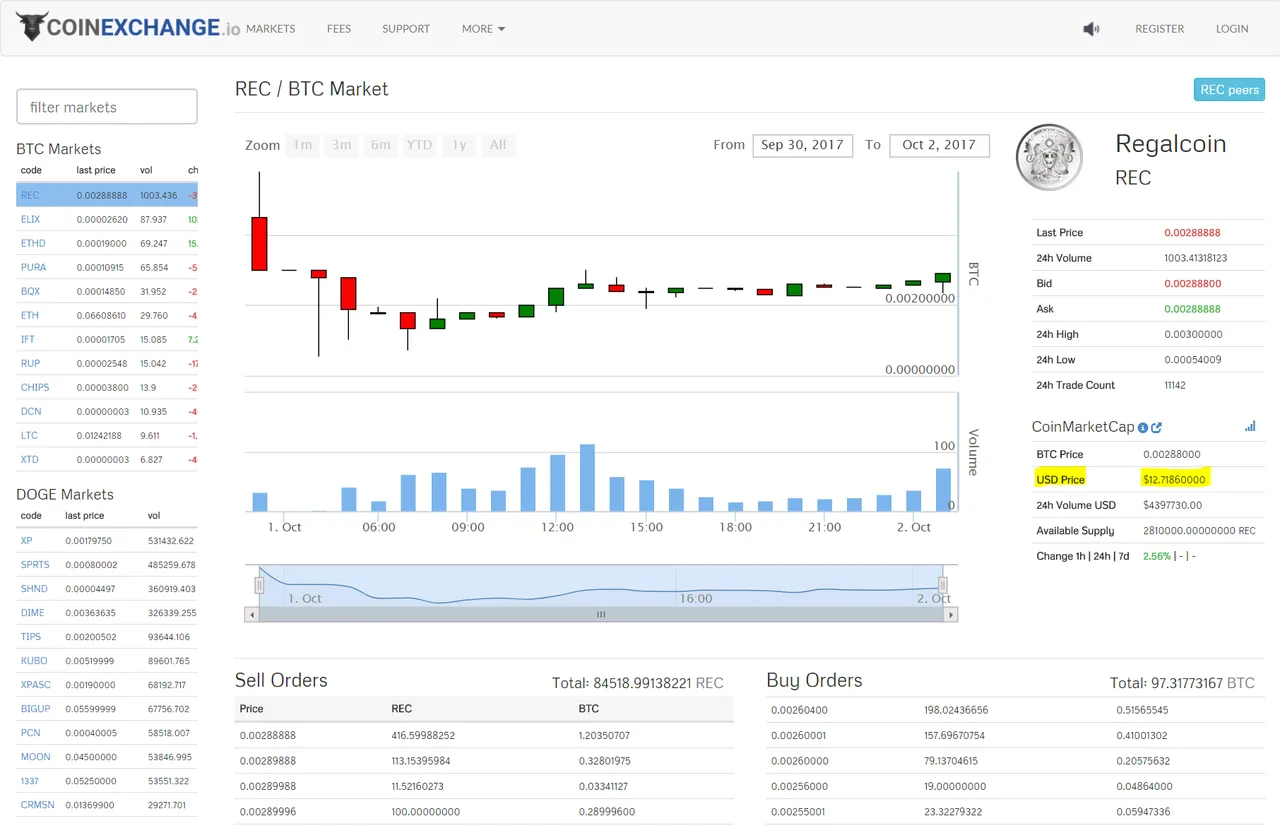Viewport: 1280px width, 826px height.
Task: Click the Last Price value 0.00288888
Action: click(x=1192, y=232)
